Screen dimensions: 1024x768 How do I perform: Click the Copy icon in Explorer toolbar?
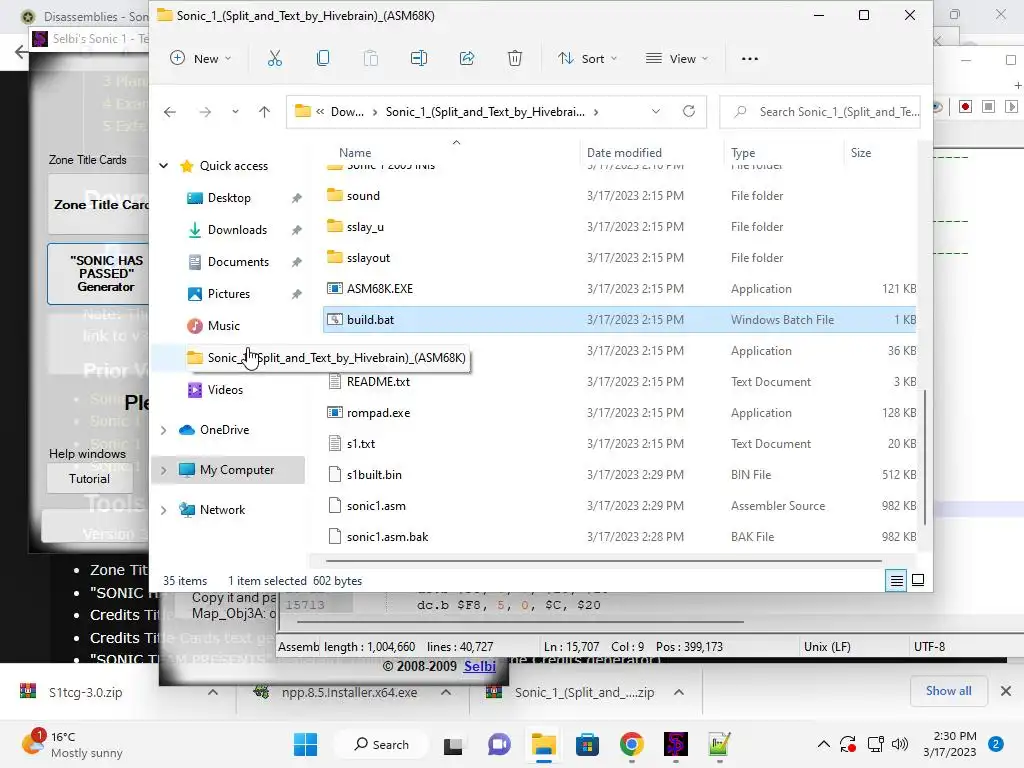pyautogui.click(x=323, y=59)
